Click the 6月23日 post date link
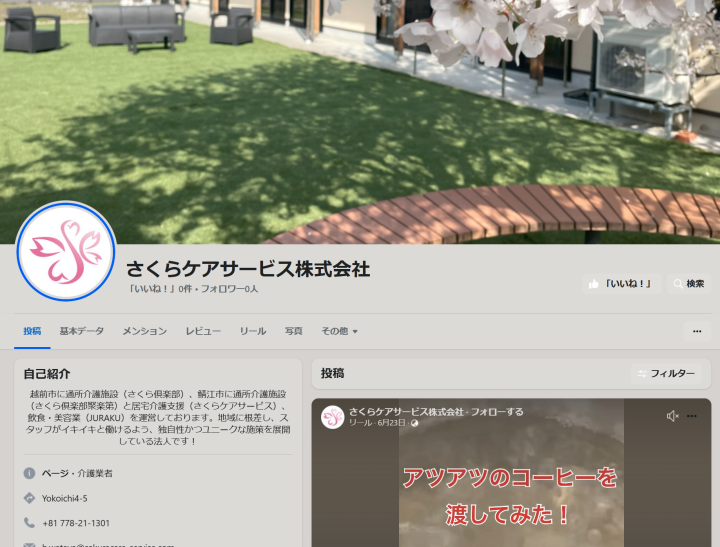This screenshot has height=547, width=720. pos(391,423)
